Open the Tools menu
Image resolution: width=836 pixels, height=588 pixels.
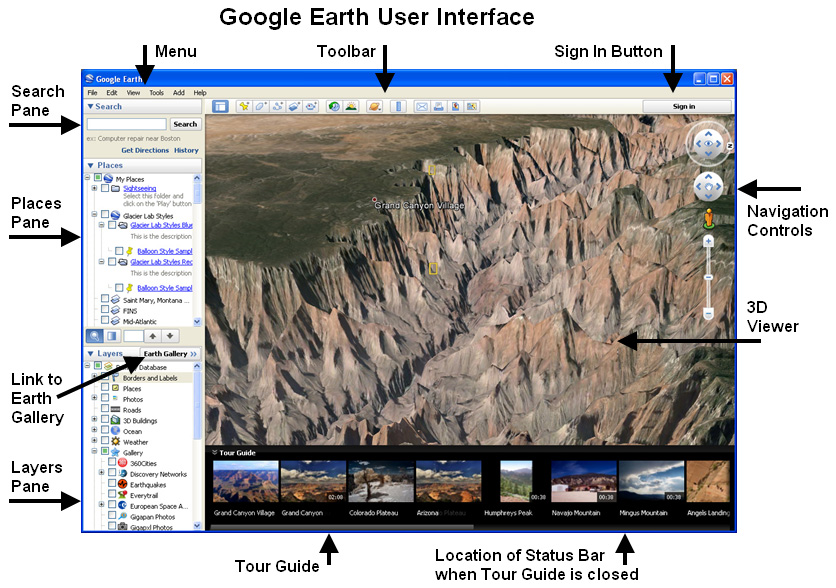[x=155, y=91]
